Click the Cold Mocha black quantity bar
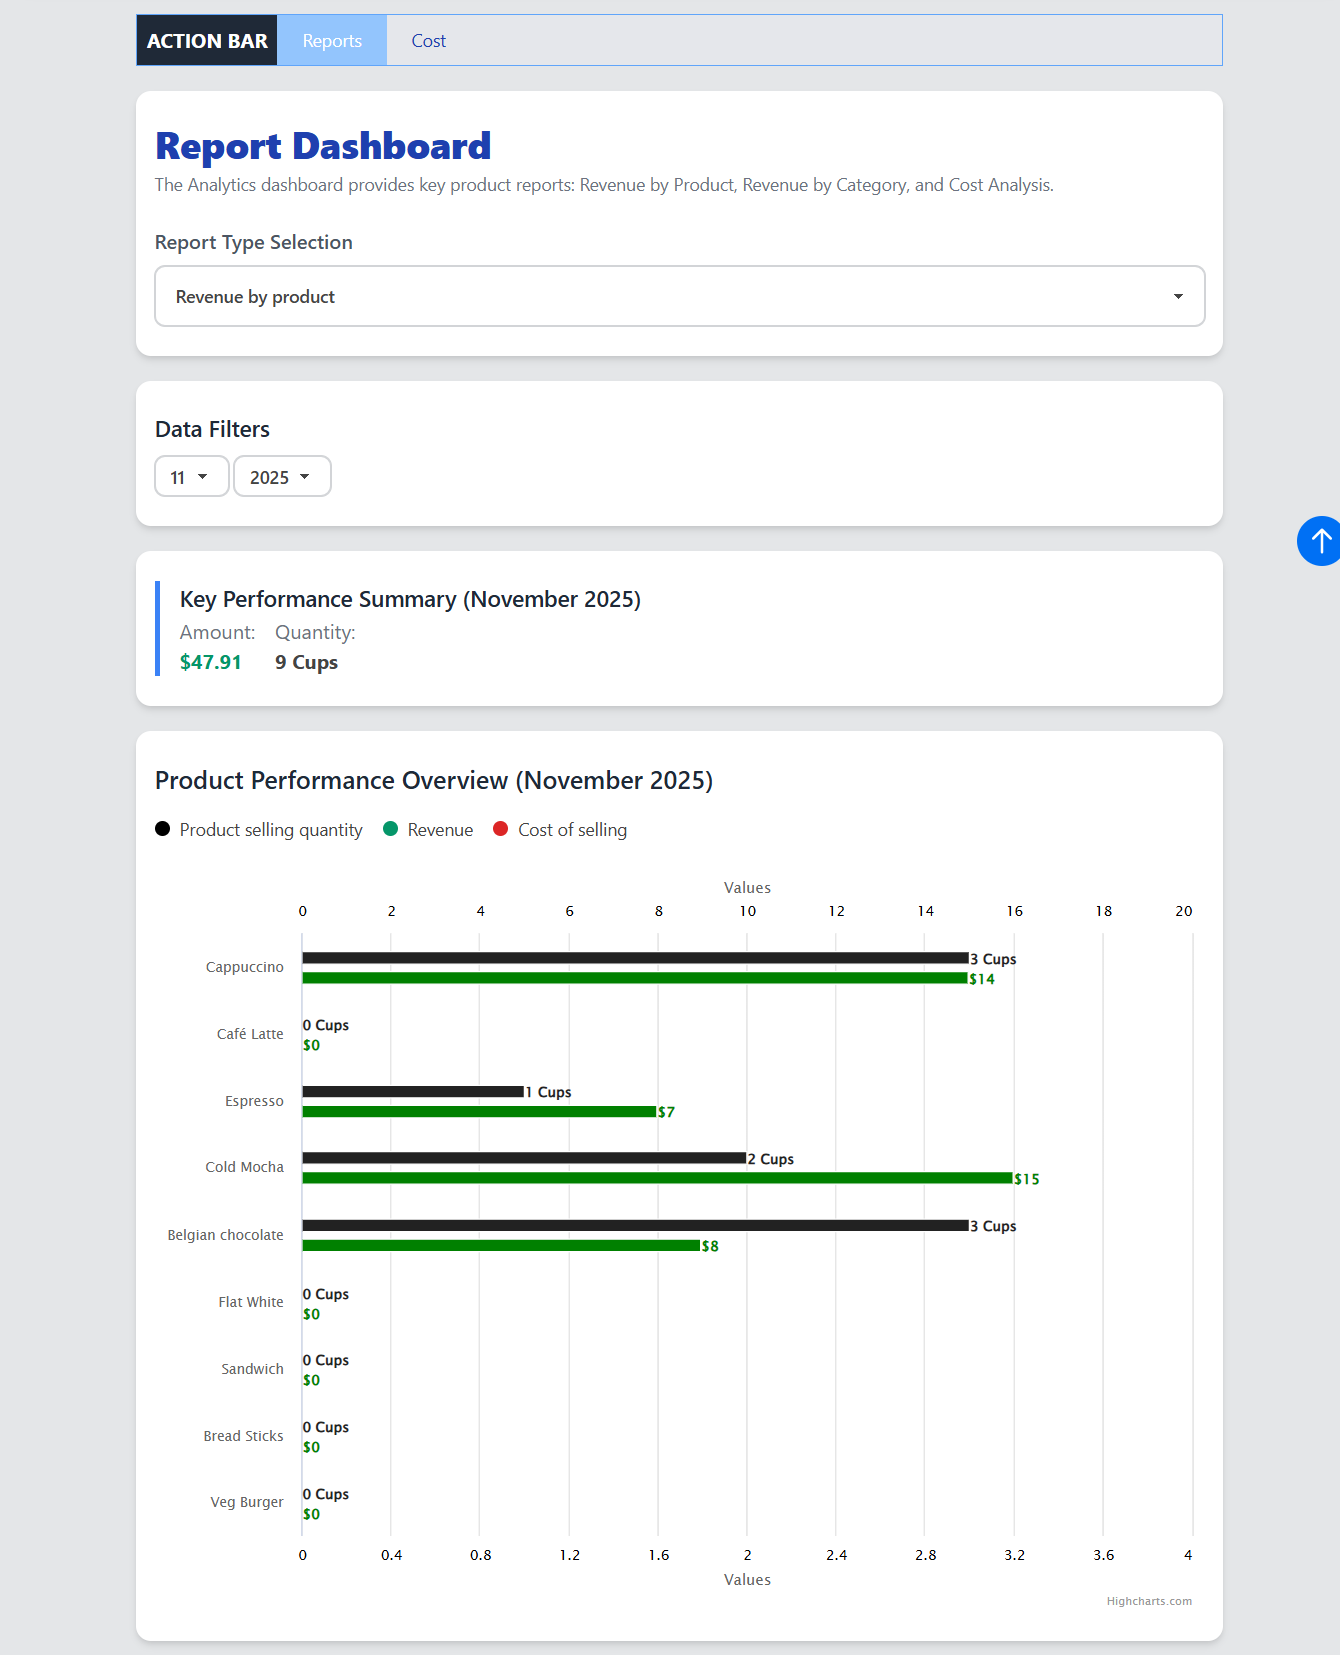 coord(524,1158)
